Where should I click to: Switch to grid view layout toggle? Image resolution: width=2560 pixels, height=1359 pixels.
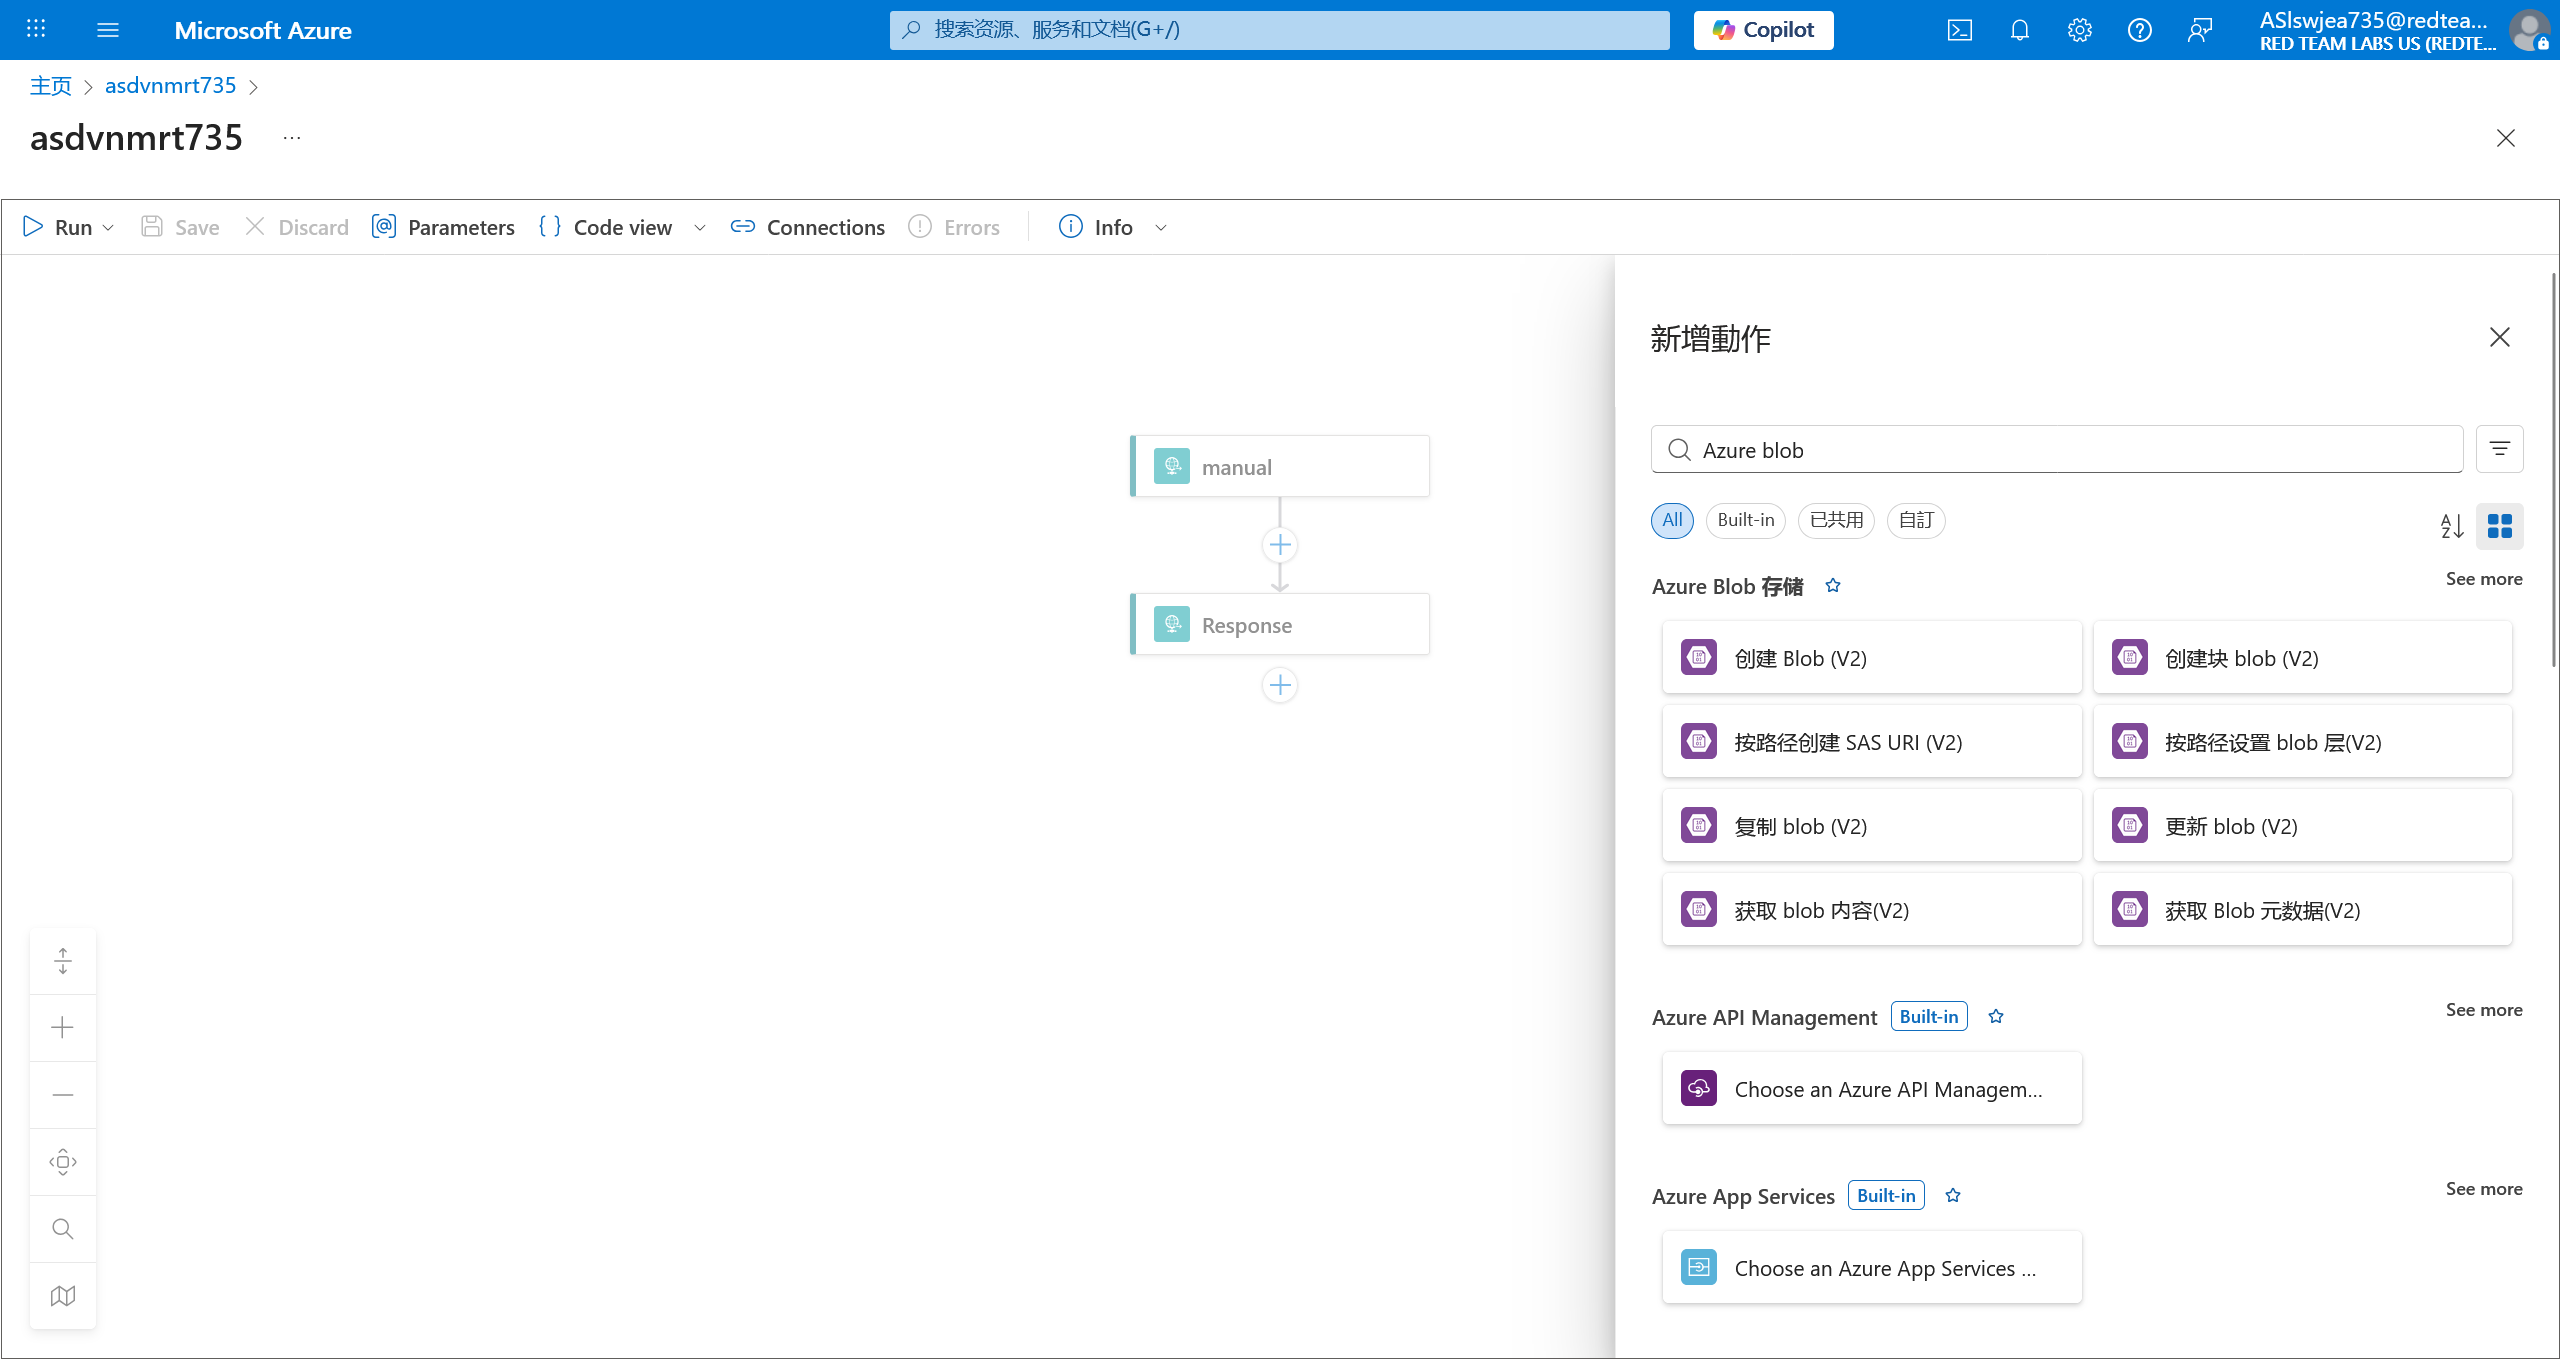coord(2499,526)
